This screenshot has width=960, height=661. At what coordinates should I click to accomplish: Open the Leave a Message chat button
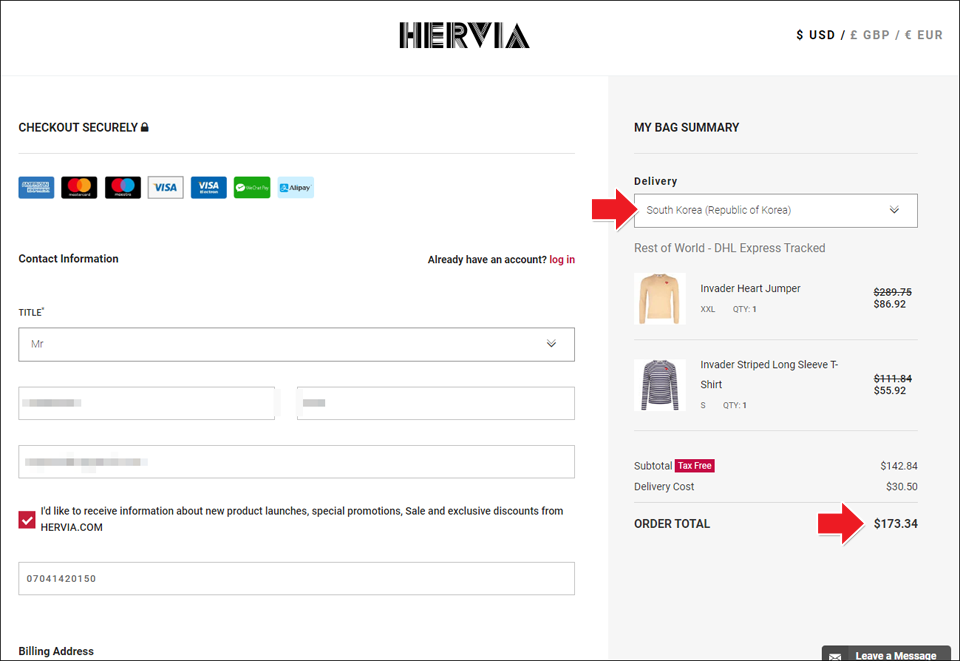pos(886,654)
